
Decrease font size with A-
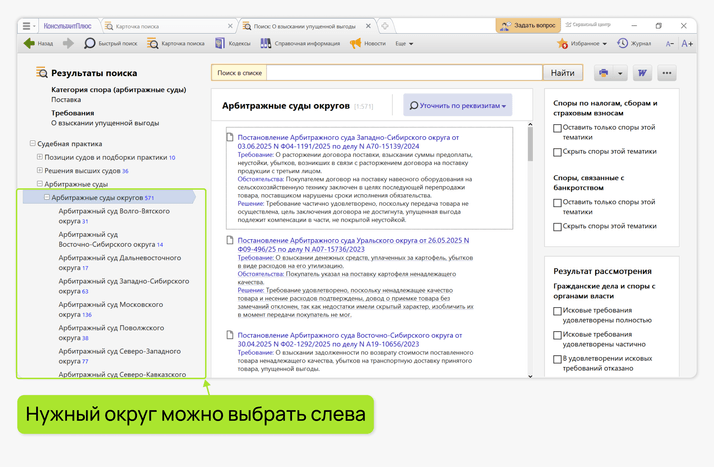click(x=669, y=44)
